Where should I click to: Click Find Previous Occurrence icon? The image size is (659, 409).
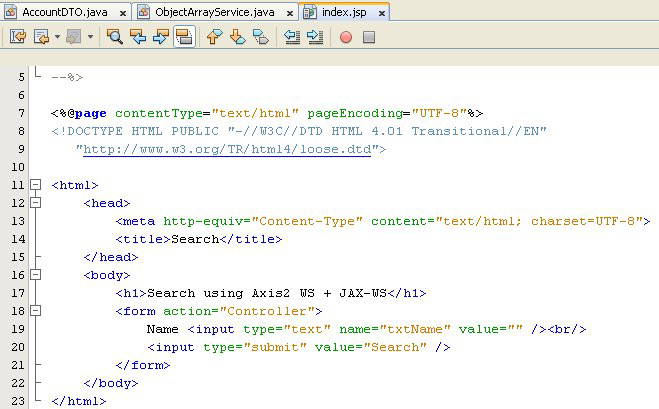[138, 37]
